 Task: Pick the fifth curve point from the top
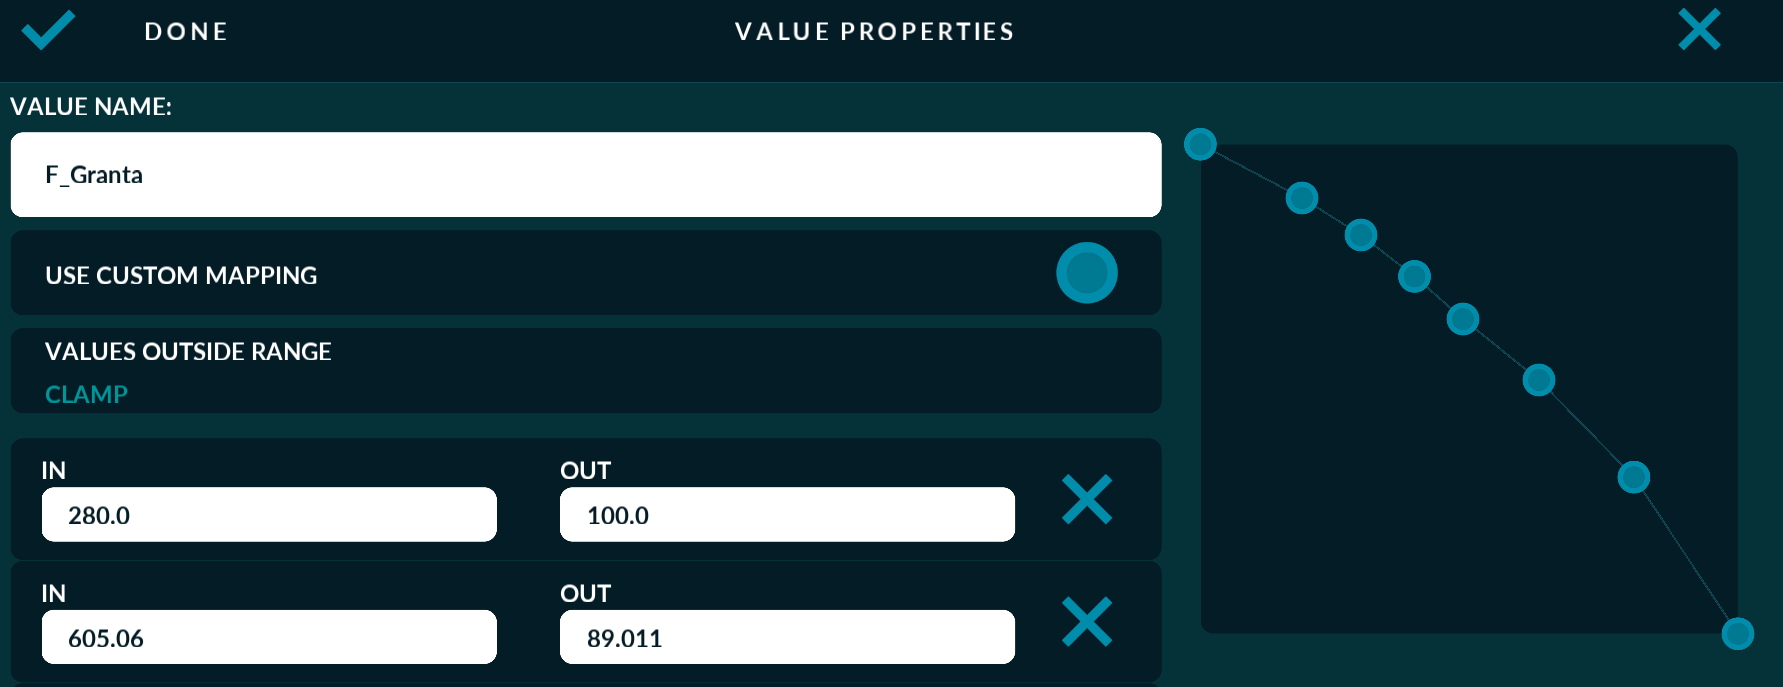click(1463, 319)
